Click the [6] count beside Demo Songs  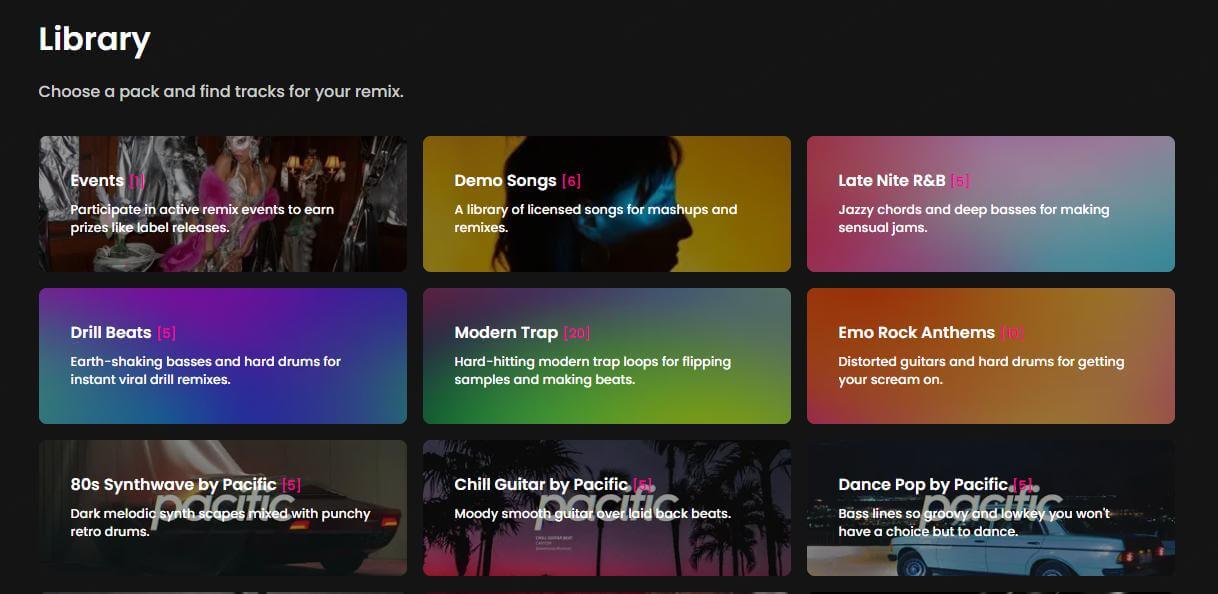coord(571,181)
